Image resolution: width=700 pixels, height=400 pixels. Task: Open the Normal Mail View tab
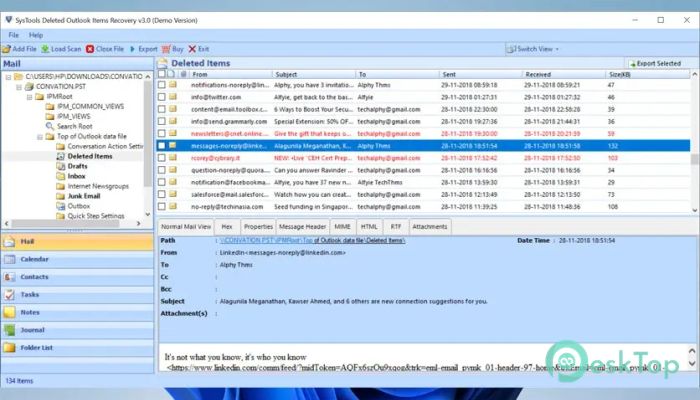click(x=186, y=227)
